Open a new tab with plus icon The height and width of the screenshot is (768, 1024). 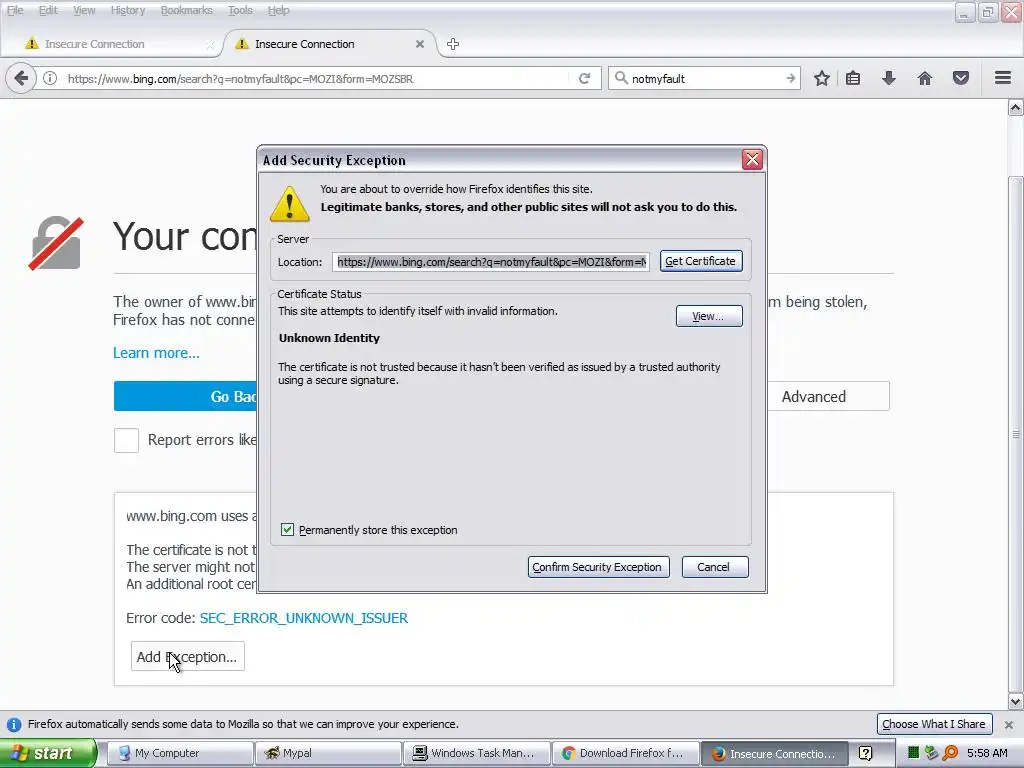(x=453, y=44)
